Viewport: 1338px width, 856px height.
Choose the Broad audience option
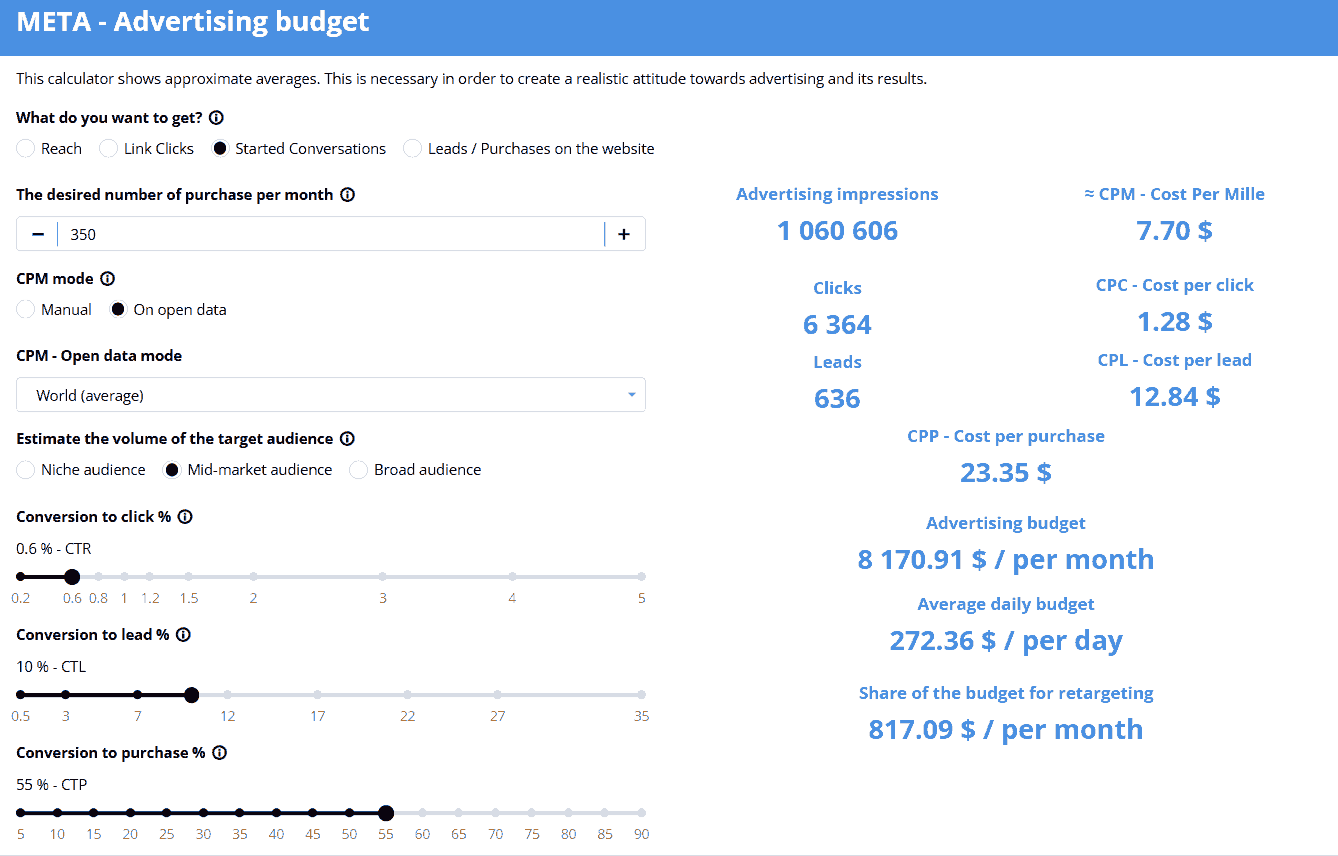(x=358, y=470)
